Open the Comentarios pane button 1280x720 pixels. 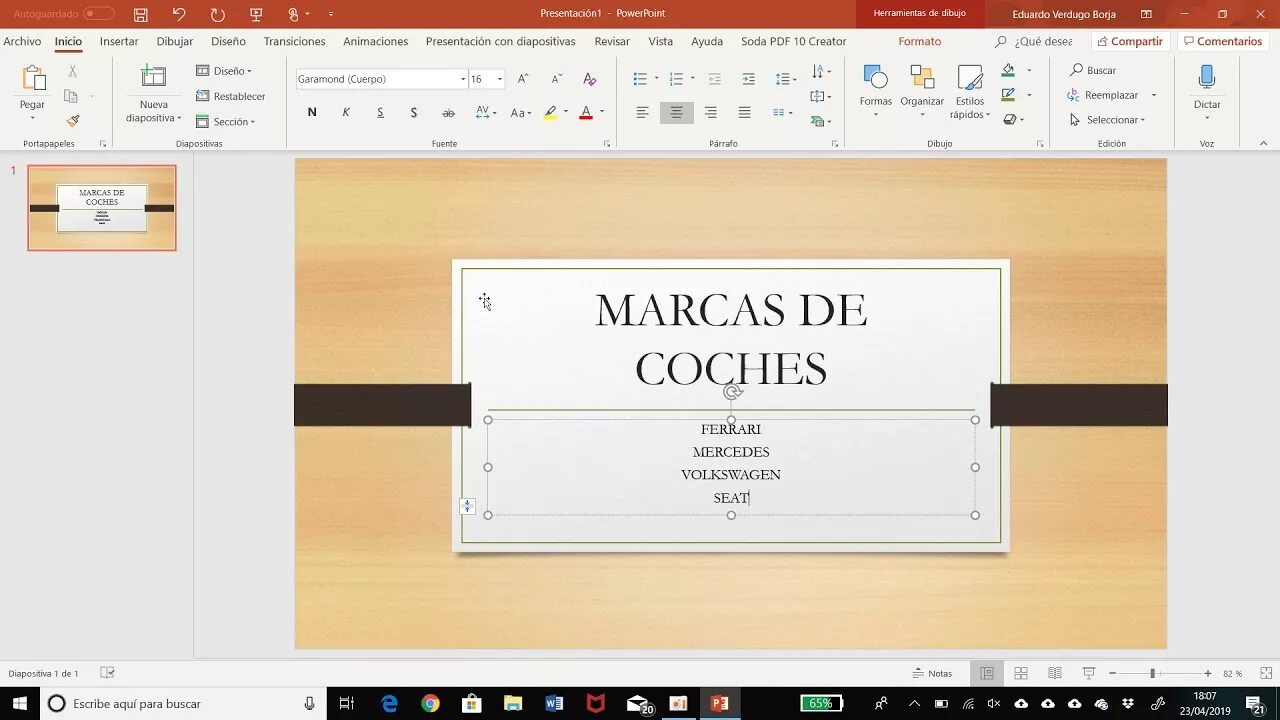pyautogui.click(x=1221, y=41)
